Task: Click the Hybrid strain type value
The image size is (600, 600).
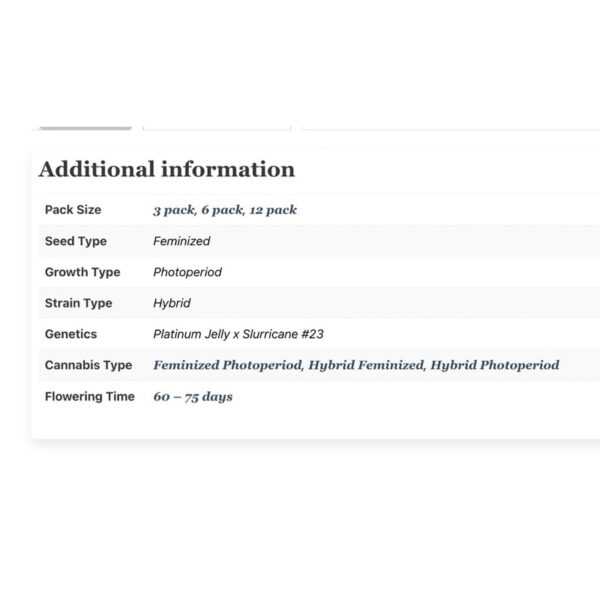Action: click(x=171, y=303)
